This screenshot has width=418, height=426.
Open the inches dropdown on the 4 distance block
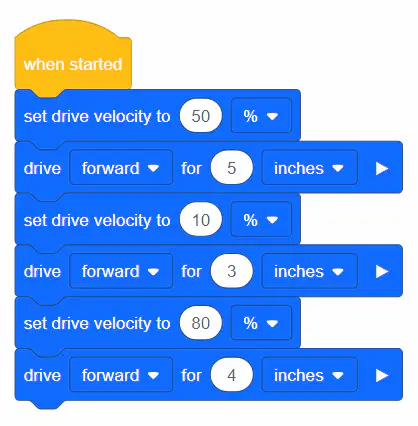pyautogui.click(x=309, y=375)
